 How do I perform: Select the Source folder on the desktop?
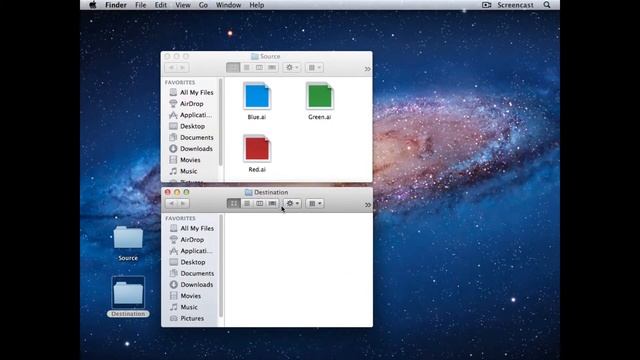point(128,238)
